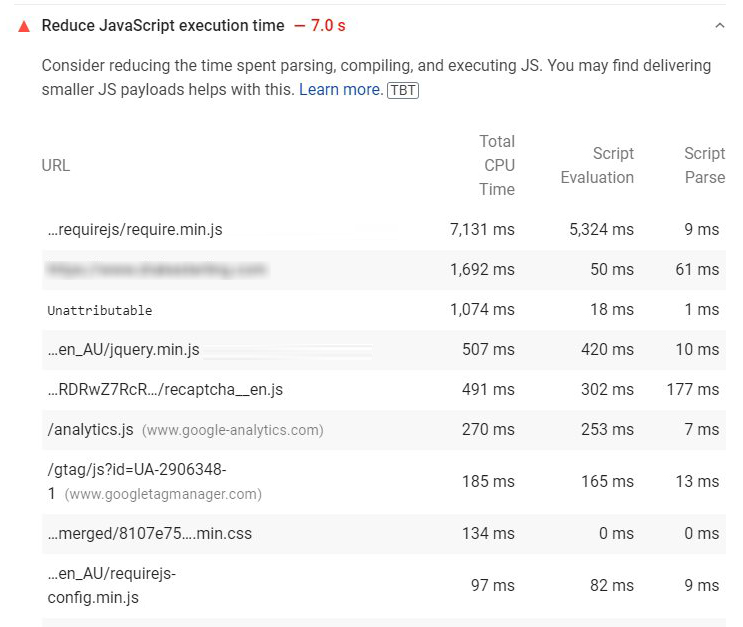Open the require.min.js script URL

click(135, 230)
